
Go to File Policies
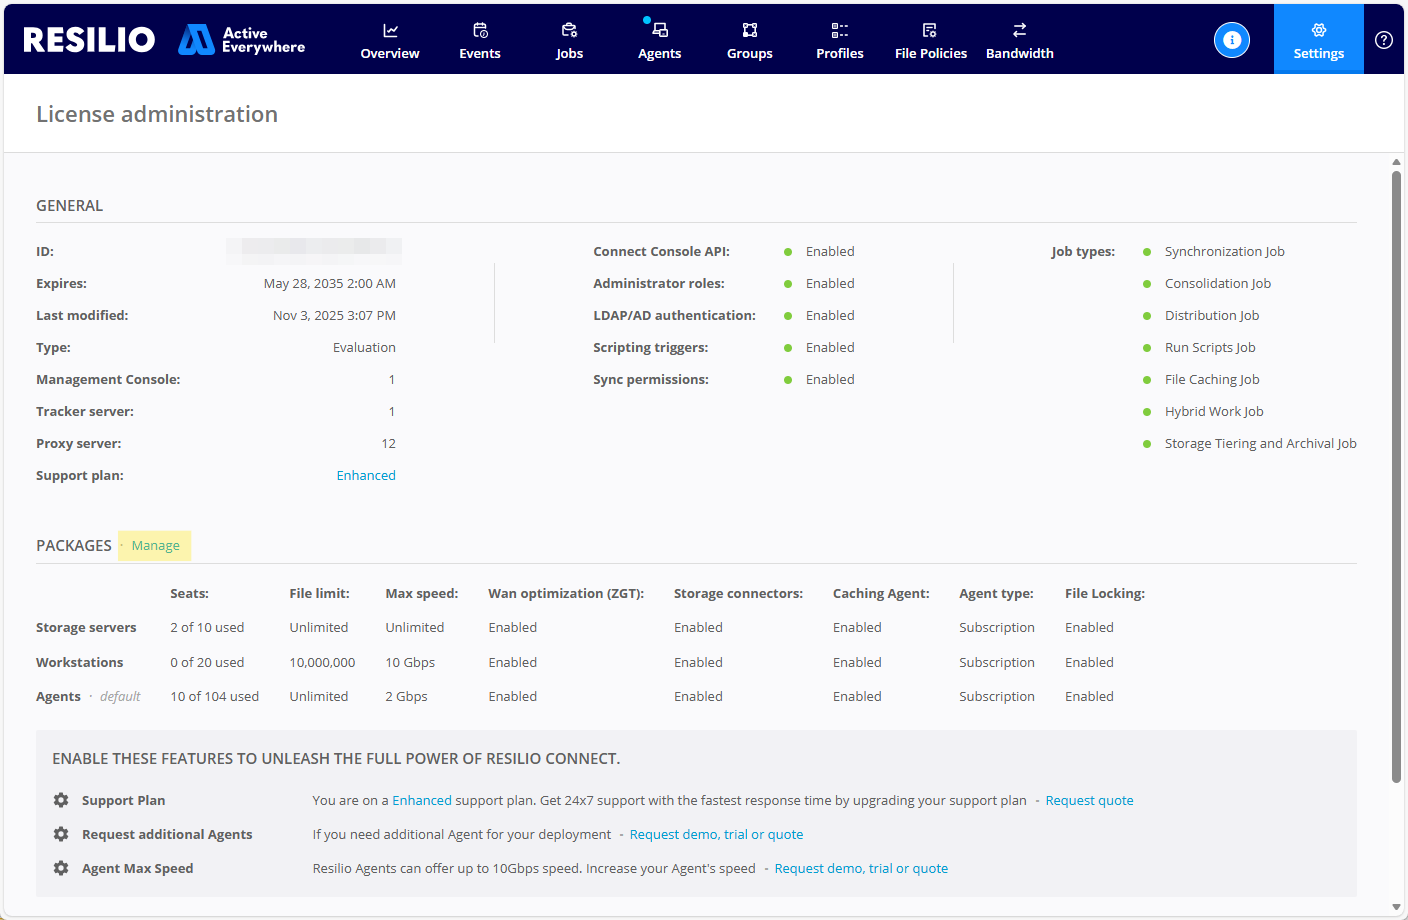[x=930, y=41]
